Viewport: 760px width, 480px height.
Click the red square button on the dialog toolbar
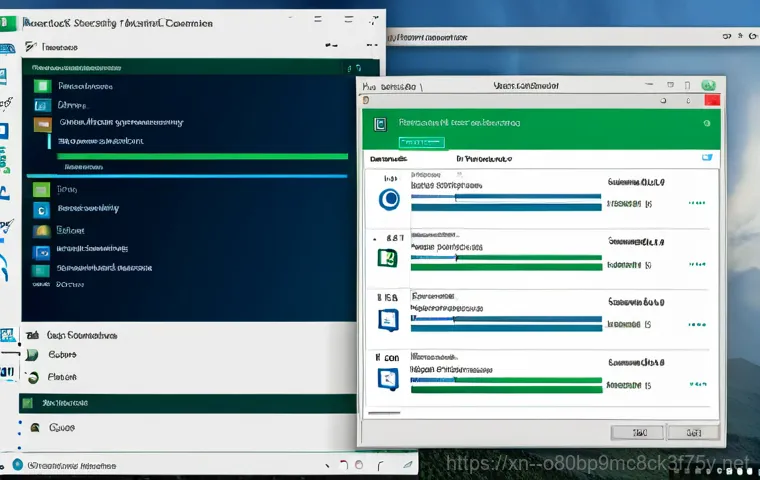(x=712, y=100)
